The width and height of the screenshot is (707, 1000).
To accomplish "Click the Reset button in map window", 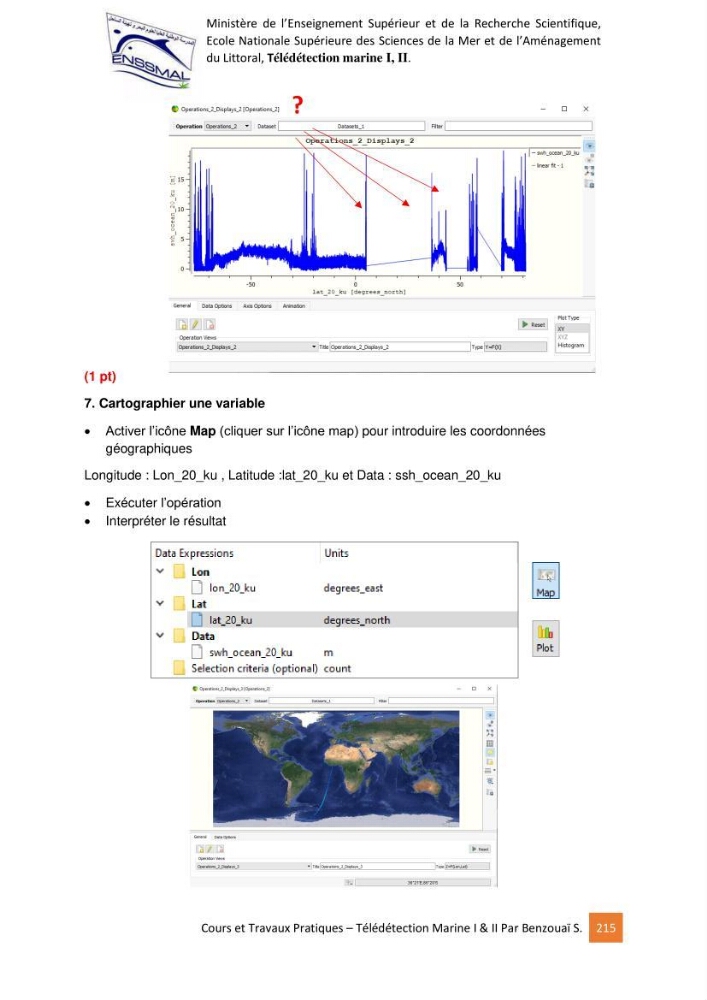I will (480, 849).
